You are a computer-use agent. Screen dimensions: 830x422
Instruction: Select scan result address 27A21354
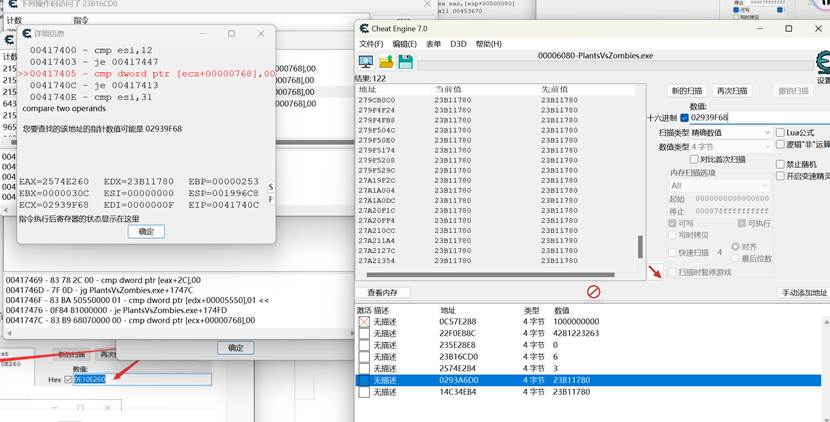[376, 261]
